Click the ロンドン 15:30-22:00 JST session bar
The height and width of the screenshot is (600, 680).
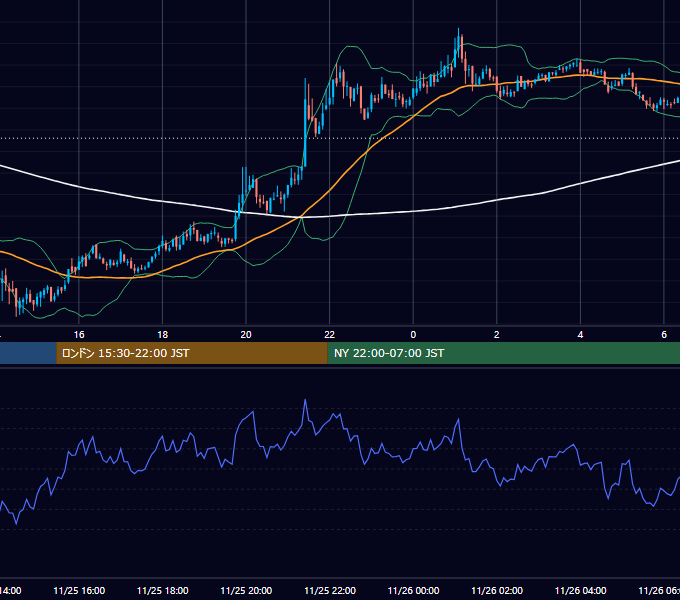pos(192,353)
